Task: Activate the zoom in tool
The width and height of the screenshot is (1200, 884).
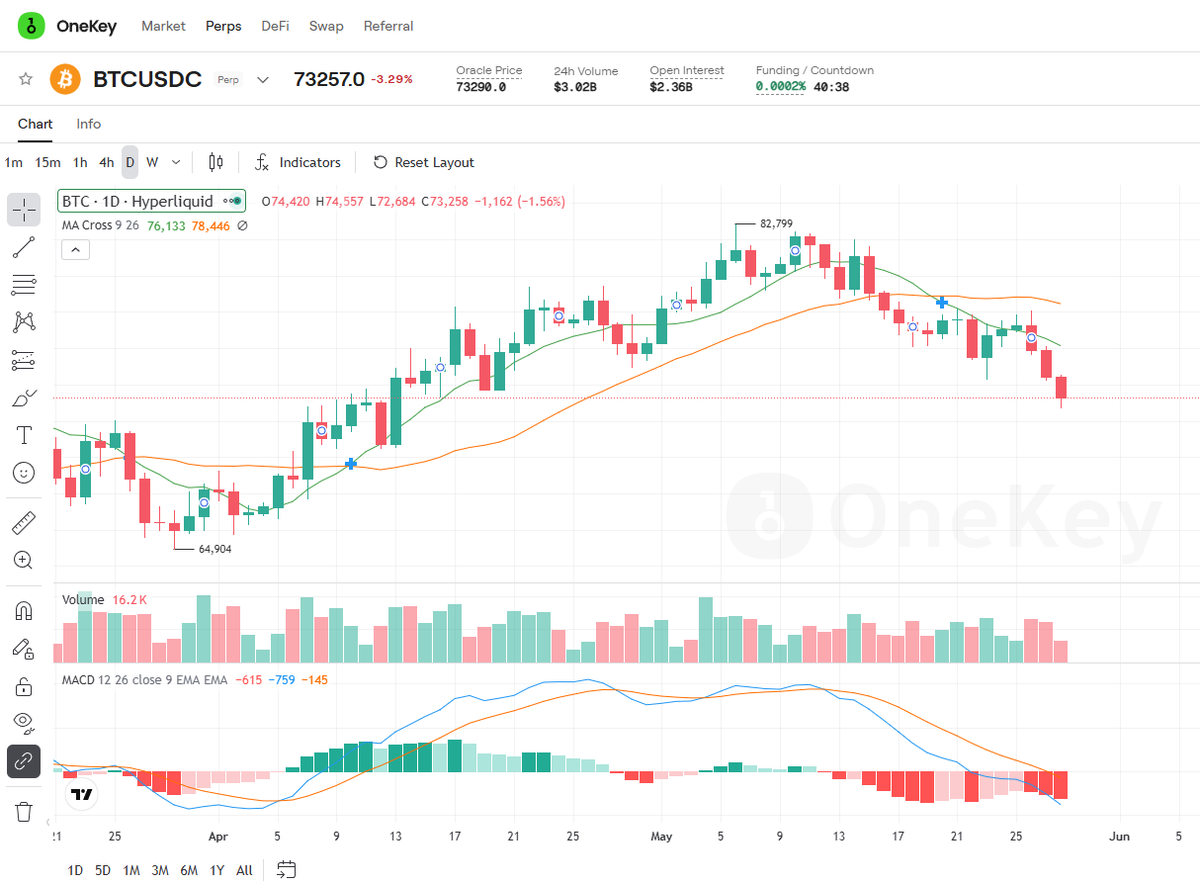Action: pyautogui.click(x=24, y=560)
